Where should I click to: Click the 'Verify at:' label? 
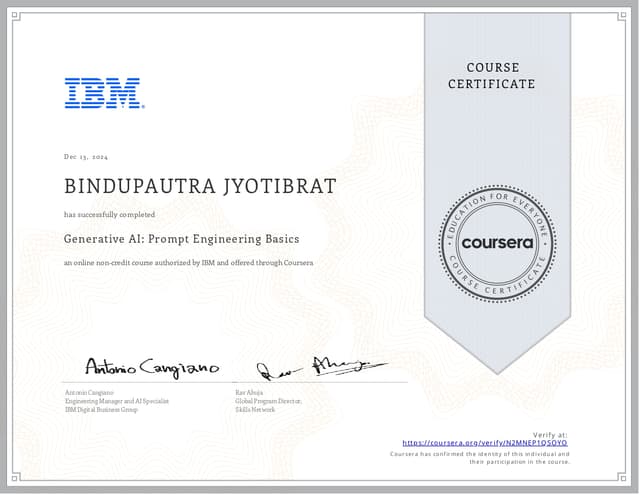click(550, 434)
